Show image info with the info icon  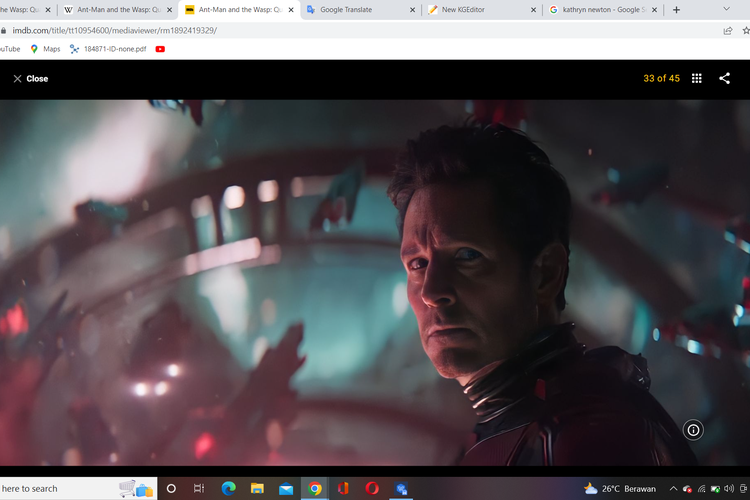coord(693,430)
